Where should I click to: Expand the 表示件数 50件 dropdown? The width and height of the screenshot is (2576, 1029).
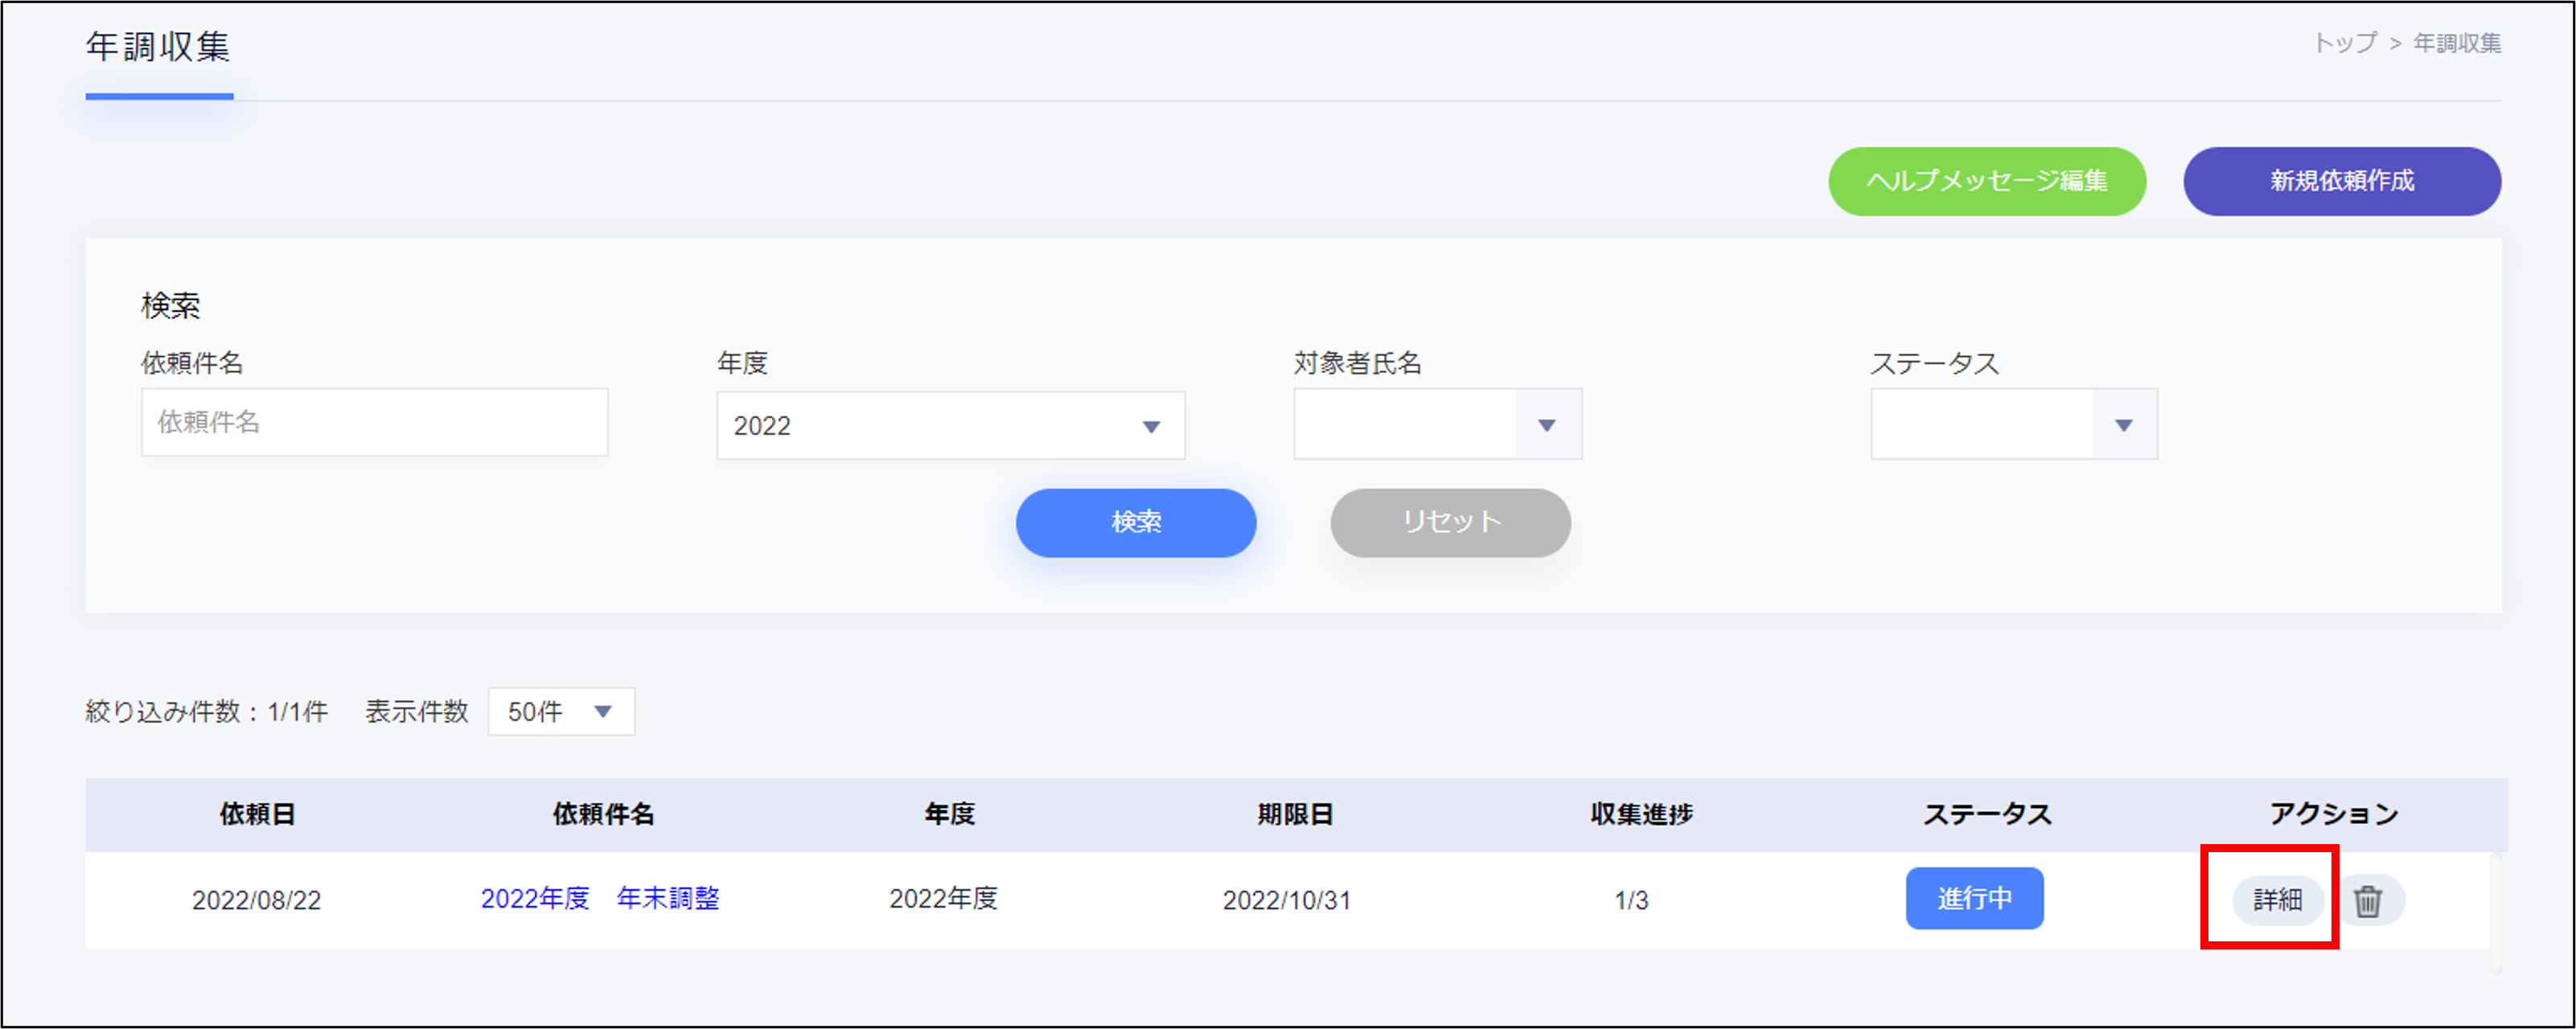click(561, 712)
